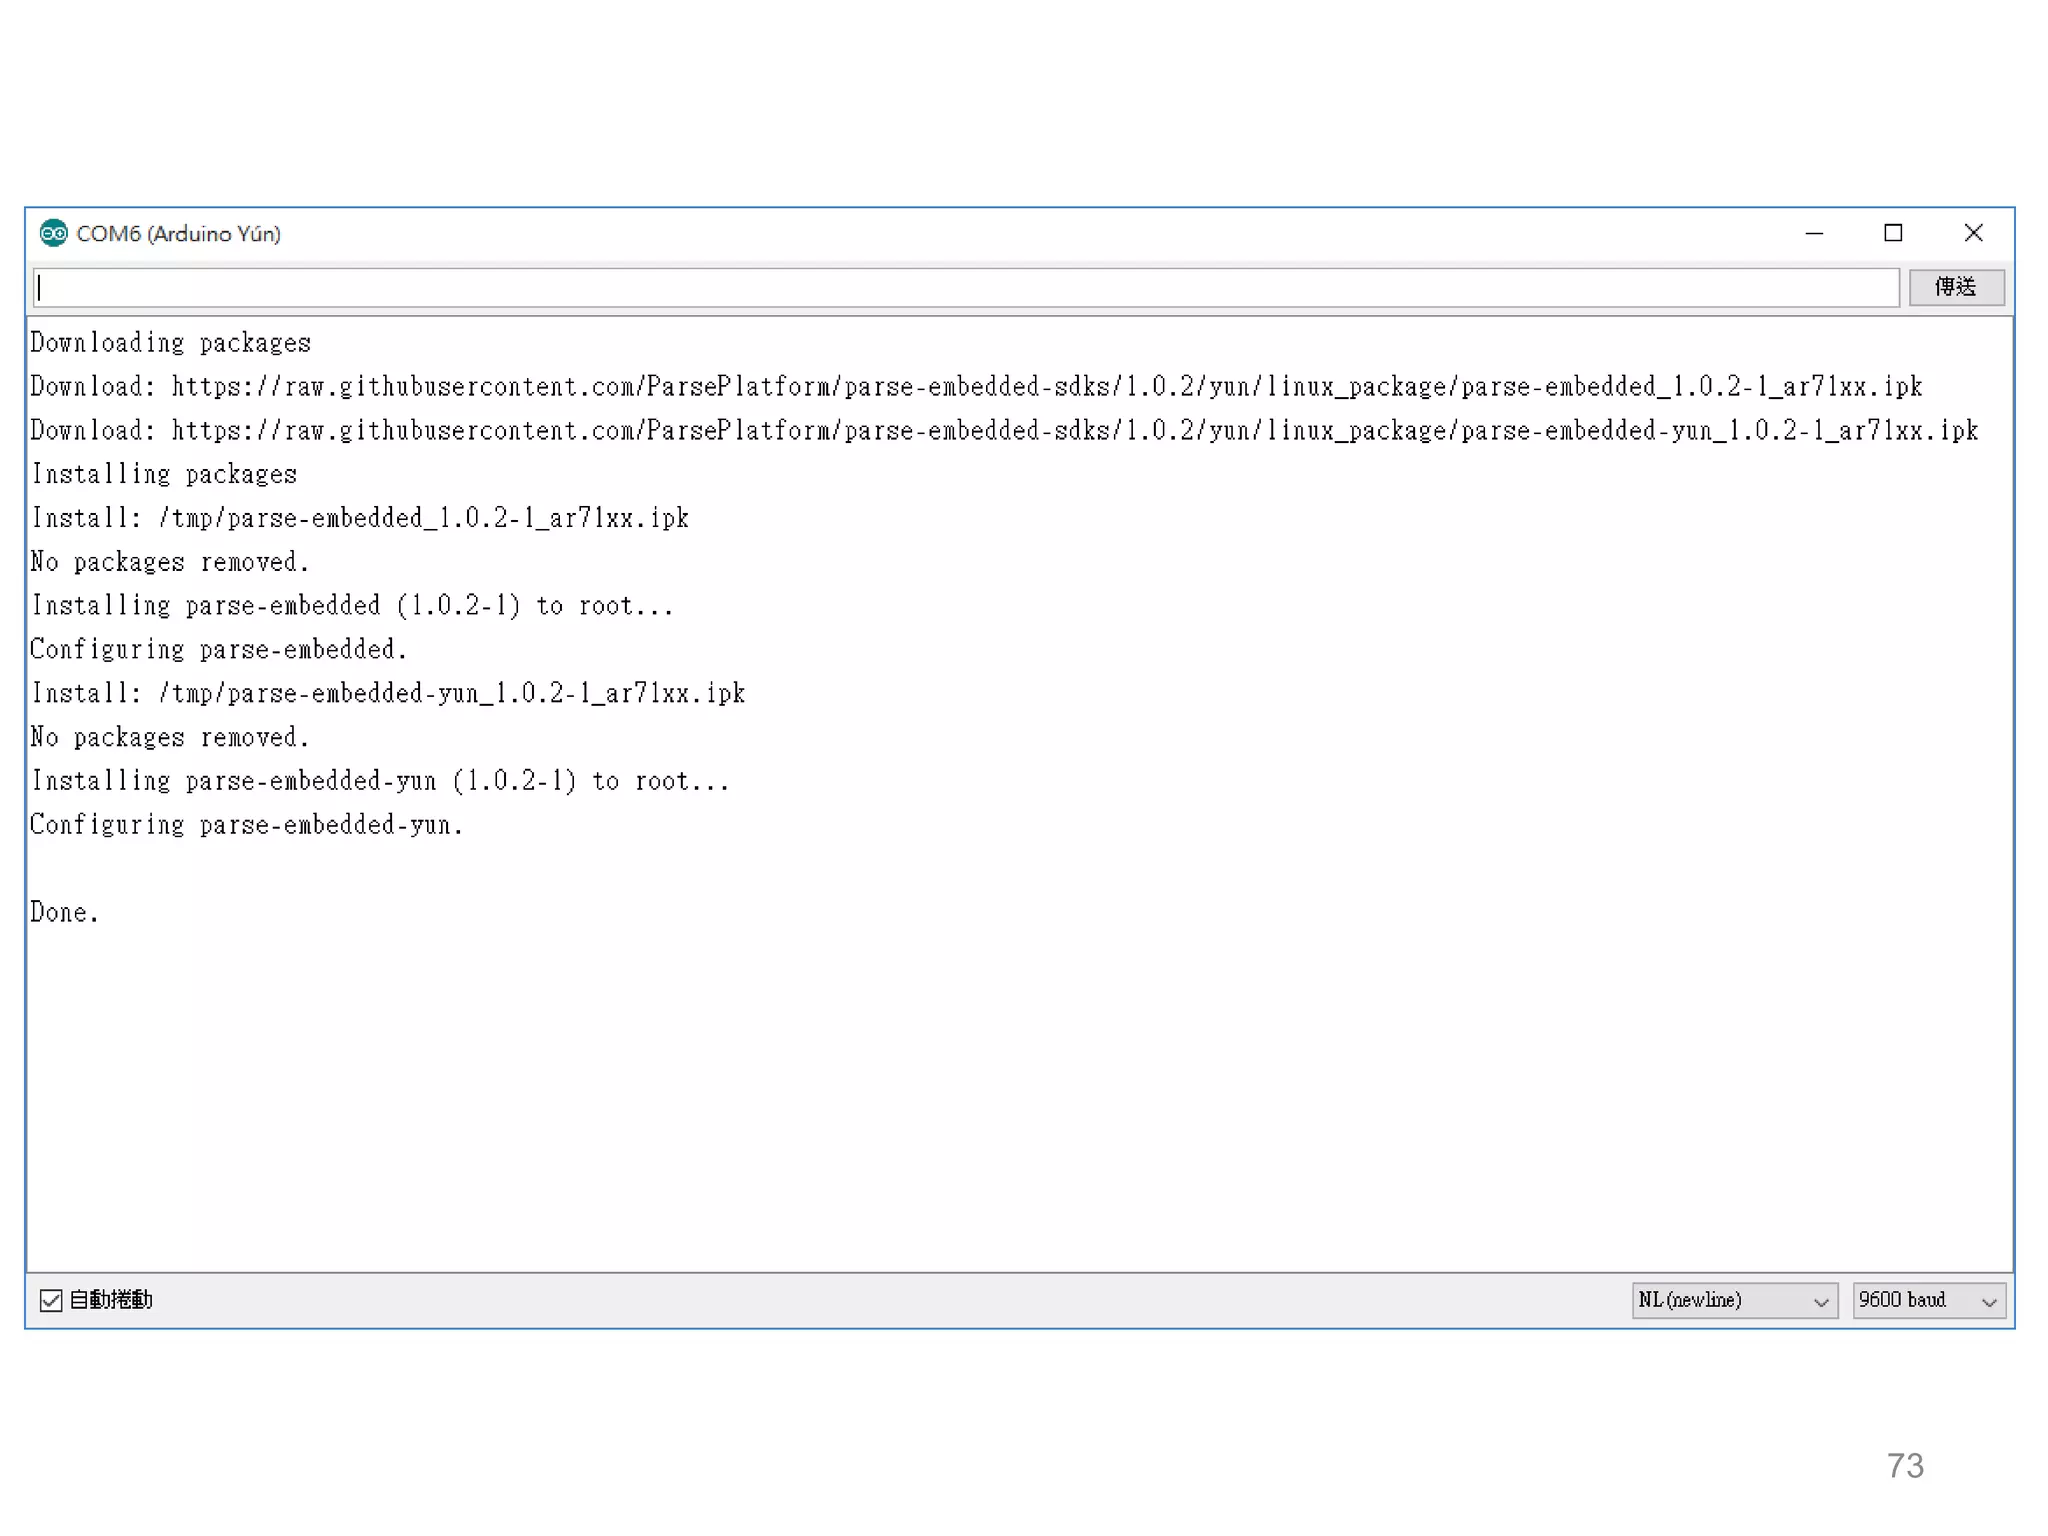Image resolution: width=2048 pixels, height=1536 pixels.
Task: Click slide page number 73
Action: [x=1905, y=1465]
